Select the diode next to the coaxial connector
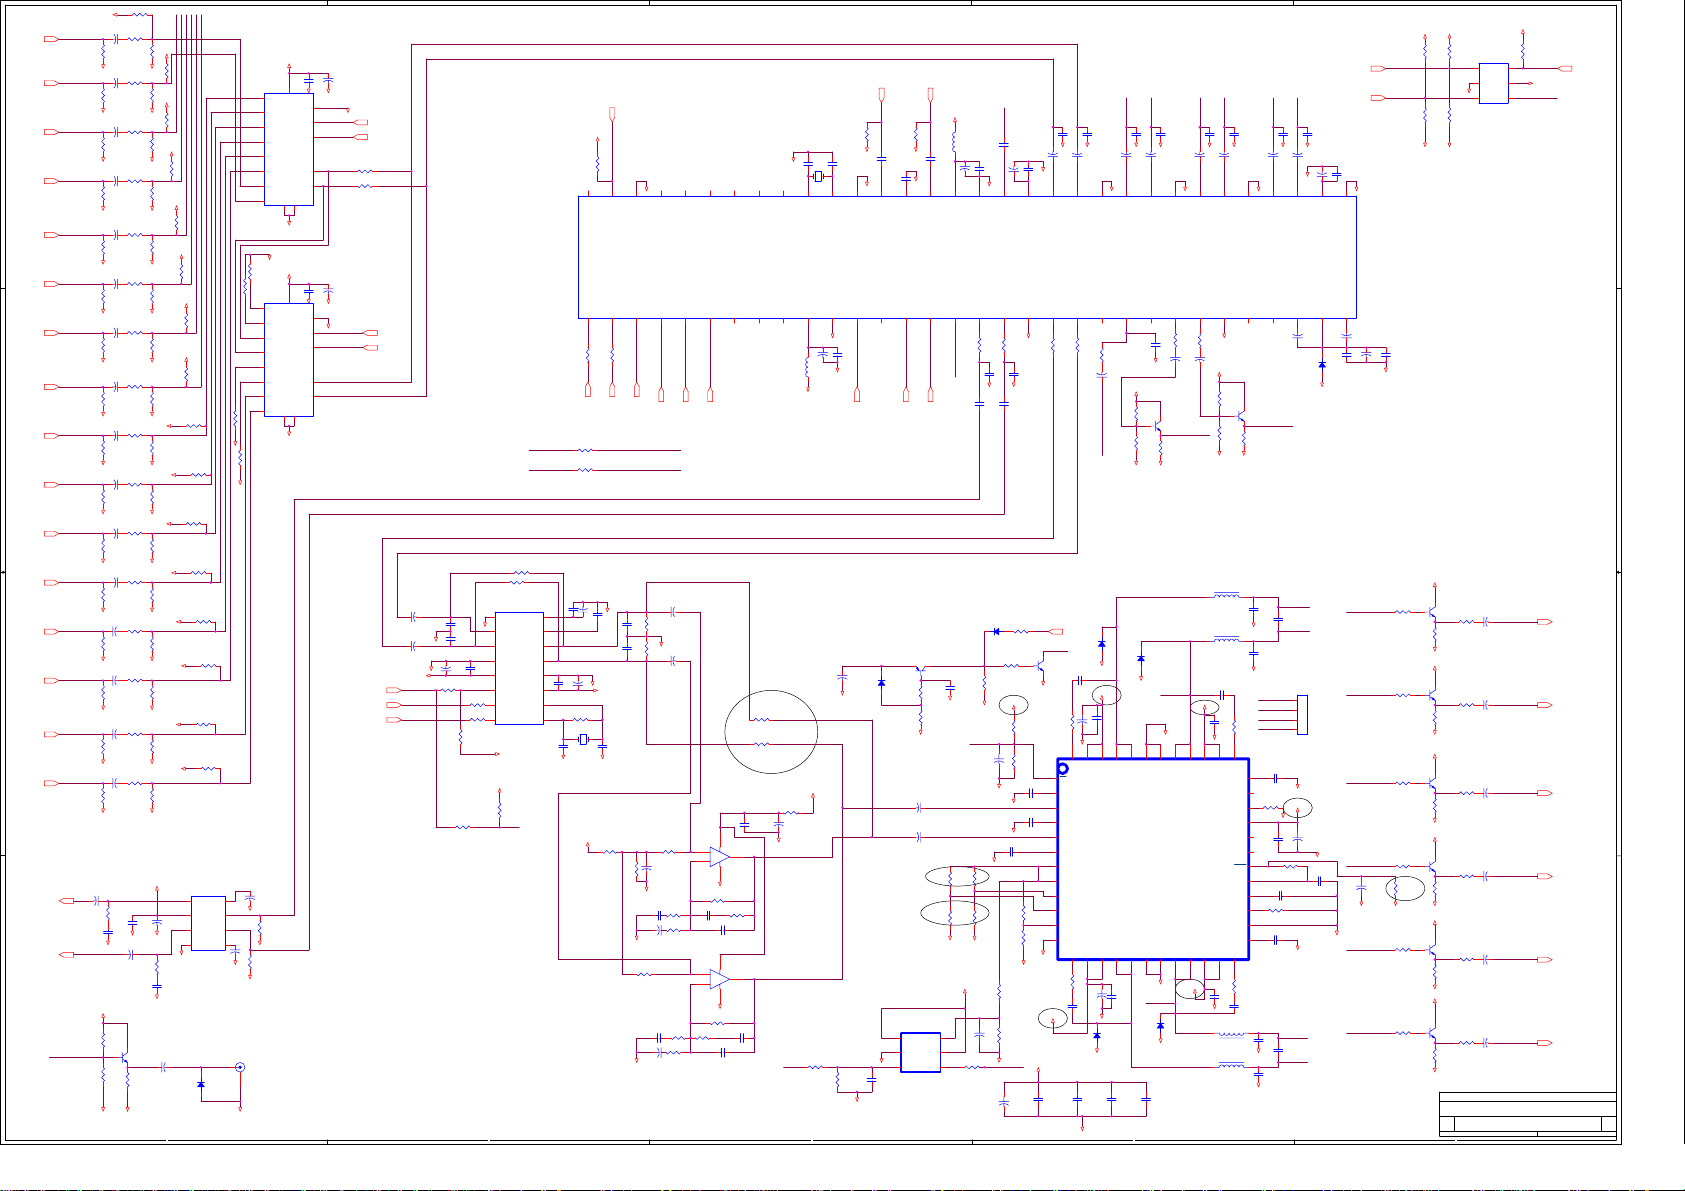The height and width of the screenshot is (1191, 1685). tap(201, 1084)
